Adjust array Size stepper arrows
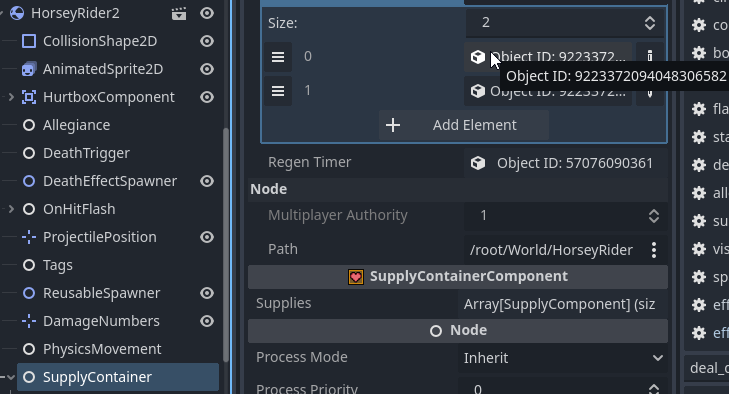729x394 pixels. (x=649, y=23)
